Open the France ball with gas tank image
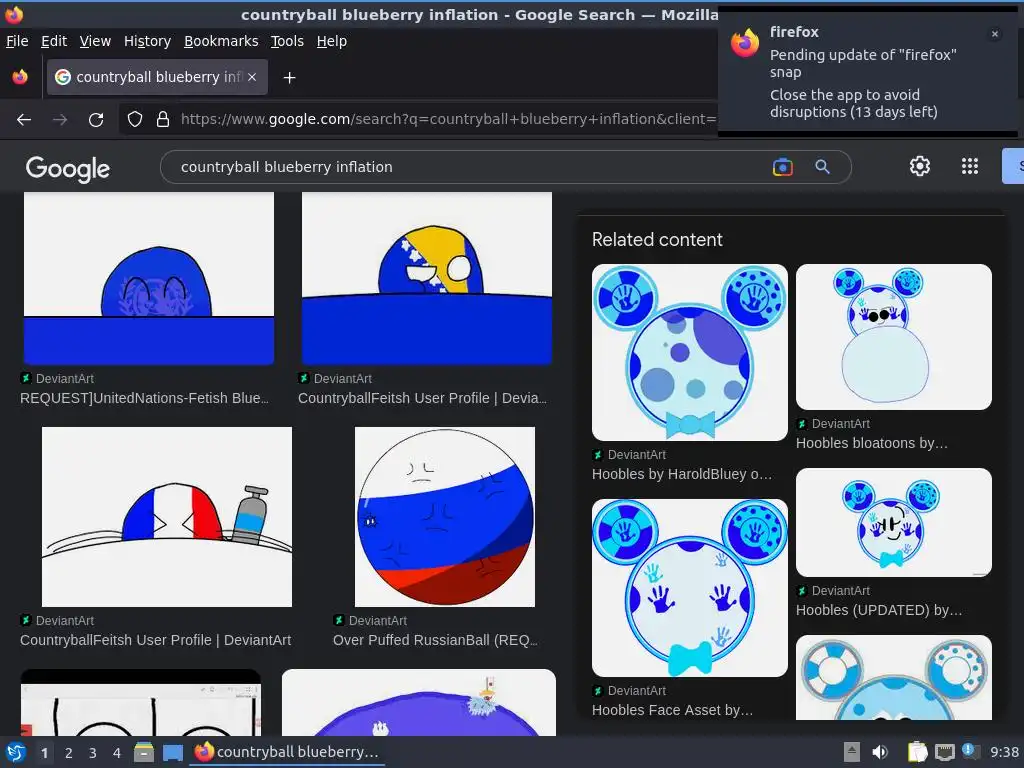This screenshot has height=768, width=1024. 167,517
